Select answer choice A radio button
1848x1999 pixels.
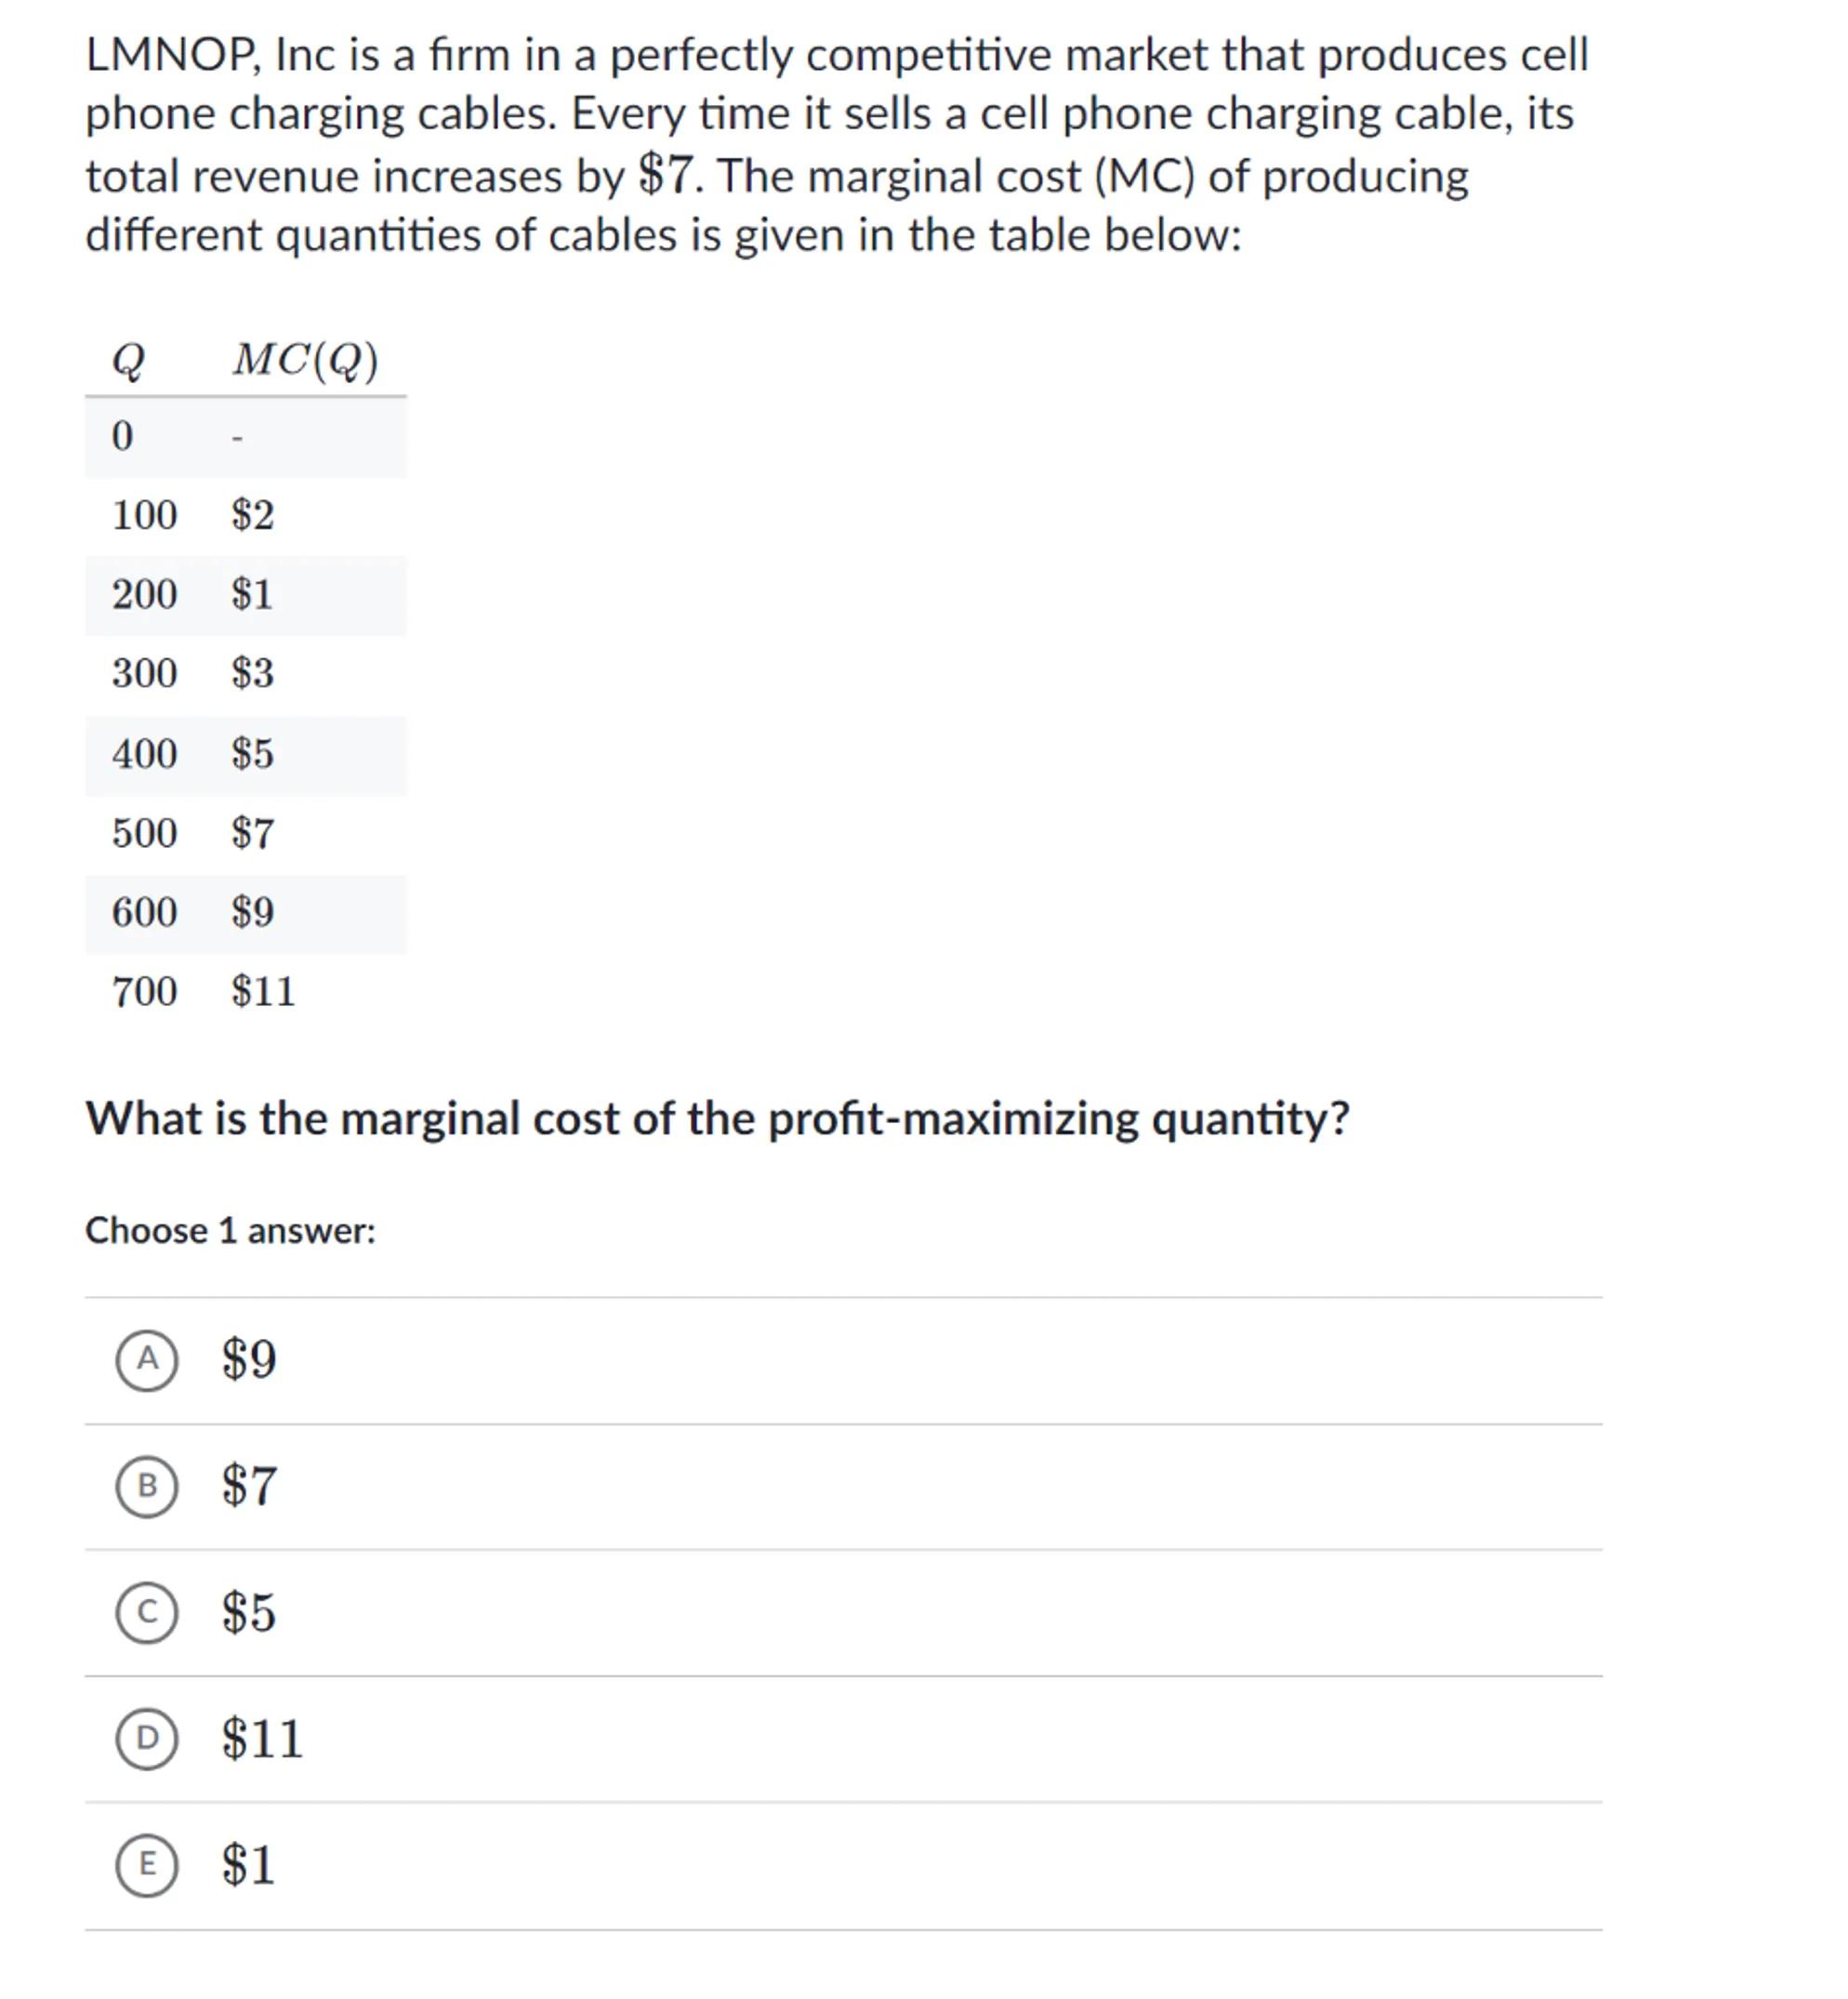point(147,1360)
